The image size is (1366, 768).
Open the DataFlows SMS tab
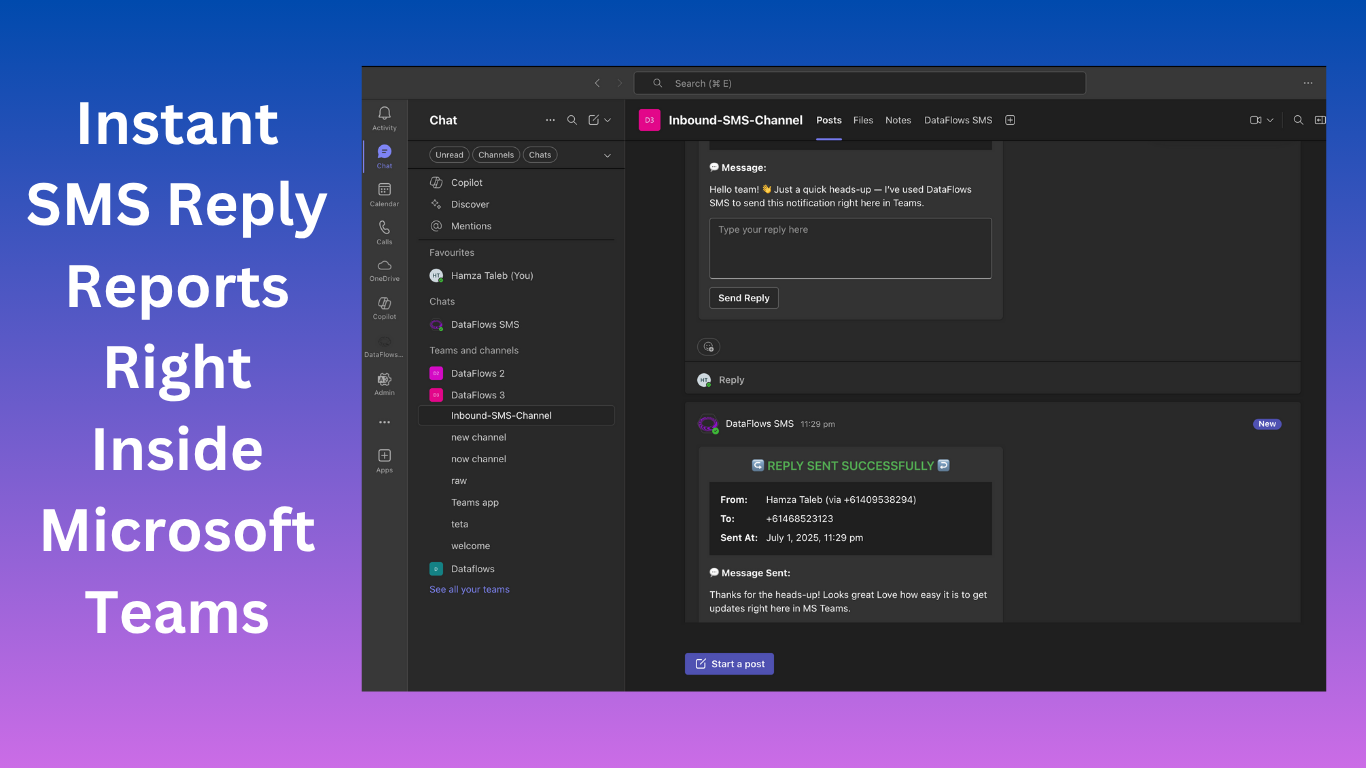pos(958,120)
